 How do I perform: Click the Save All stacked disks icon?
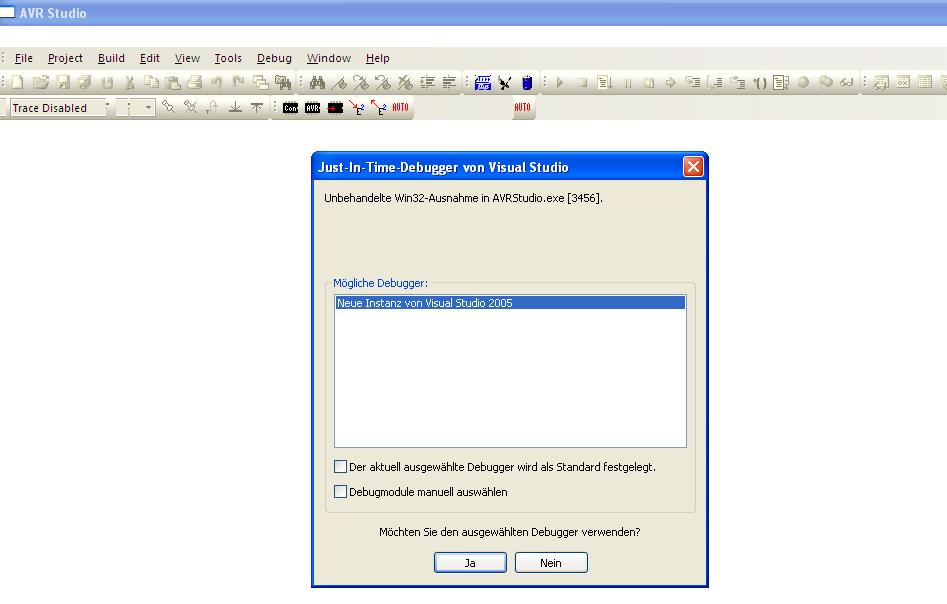(85, 82)
